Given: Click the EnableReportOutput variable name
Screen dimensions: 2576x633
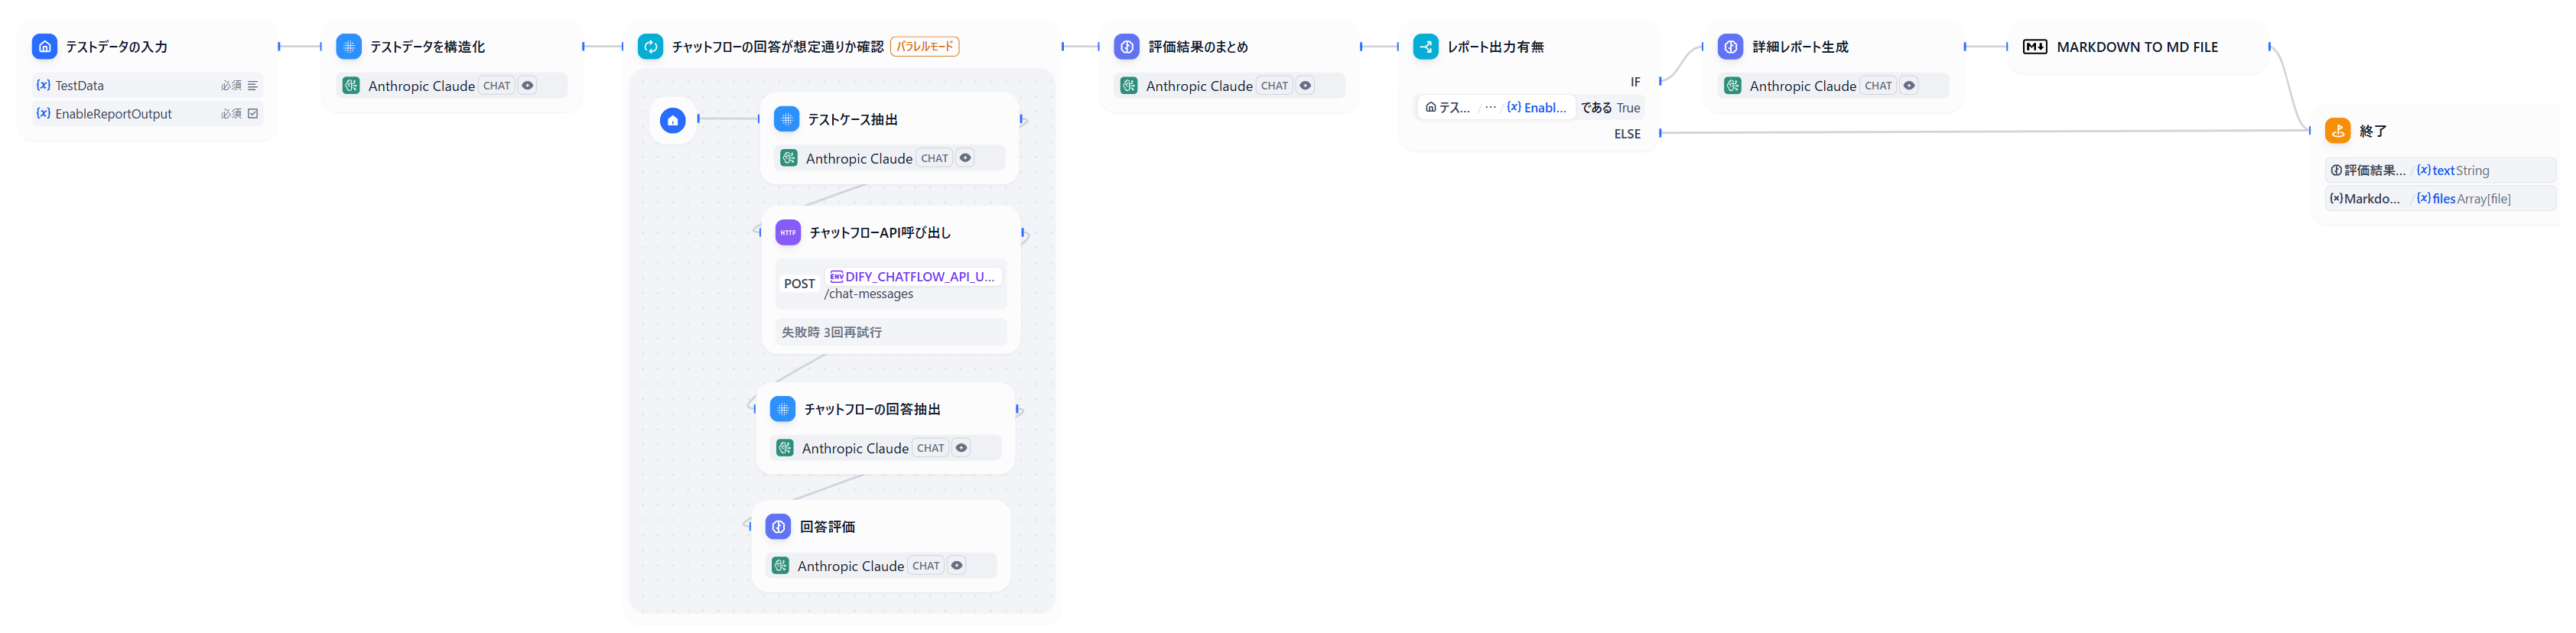Looking at the screenshot, I should coord(114,114).
